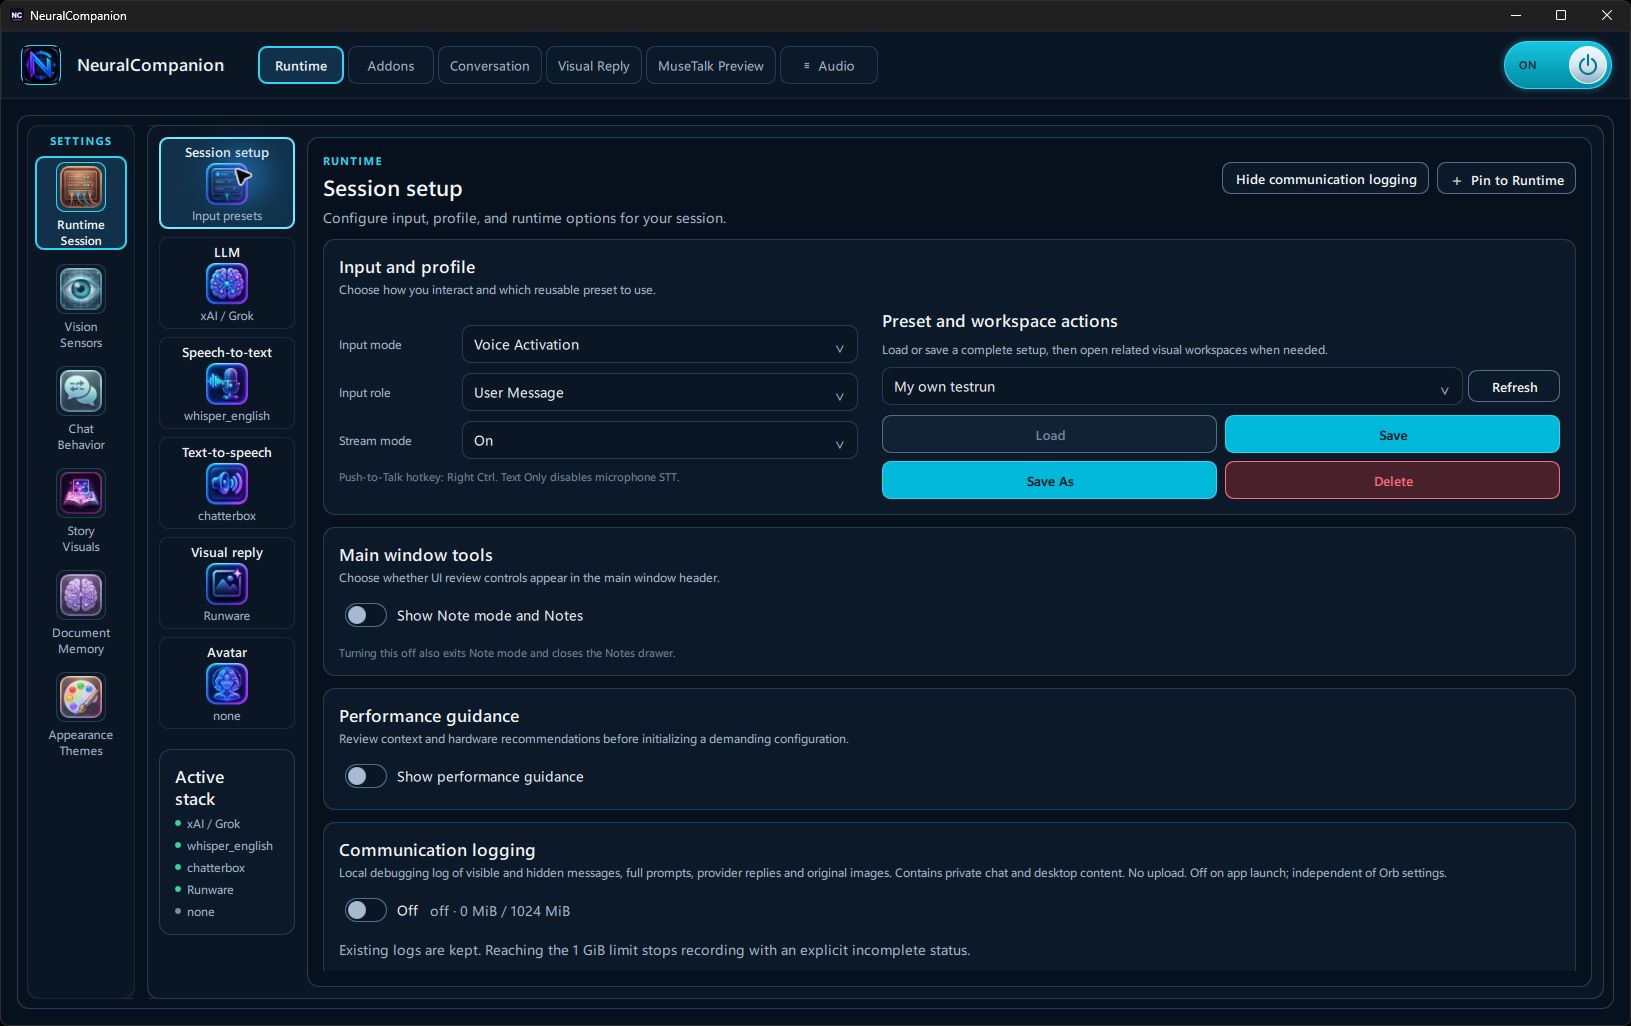This screenshot has height=1026, width=1631.
Task: Select Session setup input presets icon
Action: (x=227, y=184)
